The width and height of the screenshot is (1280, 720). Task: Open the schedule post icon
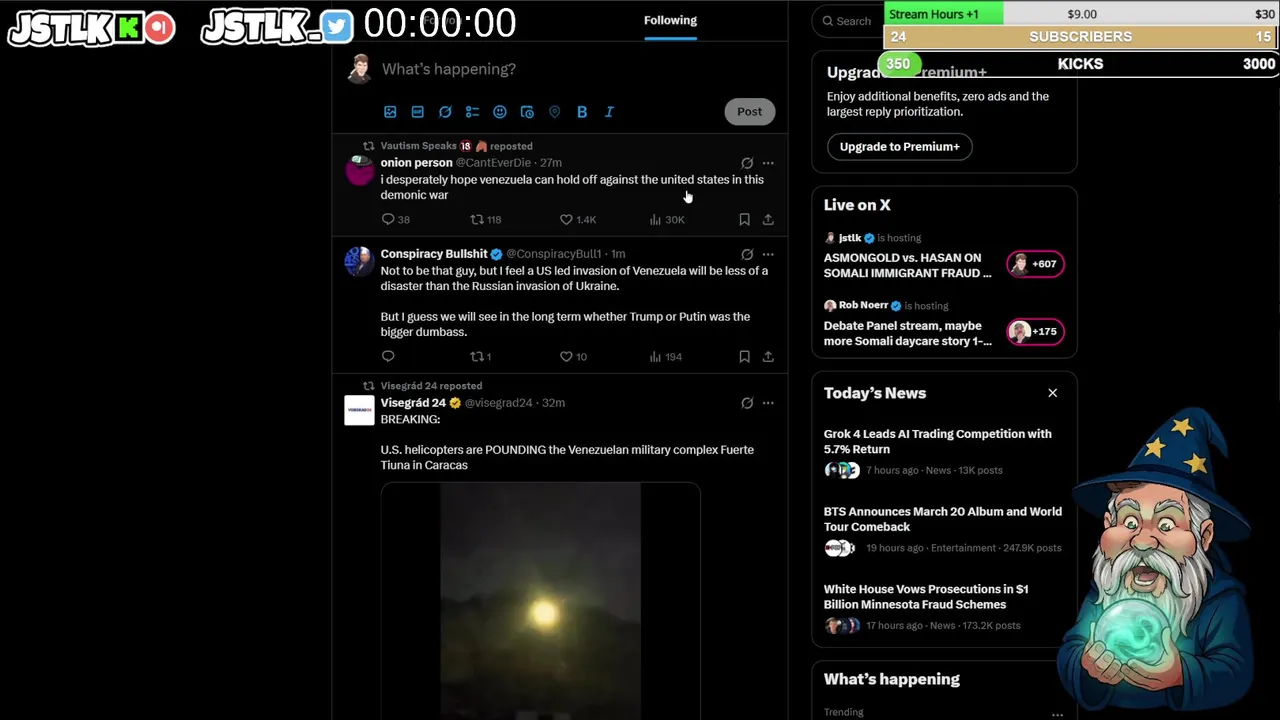point(527,112)
